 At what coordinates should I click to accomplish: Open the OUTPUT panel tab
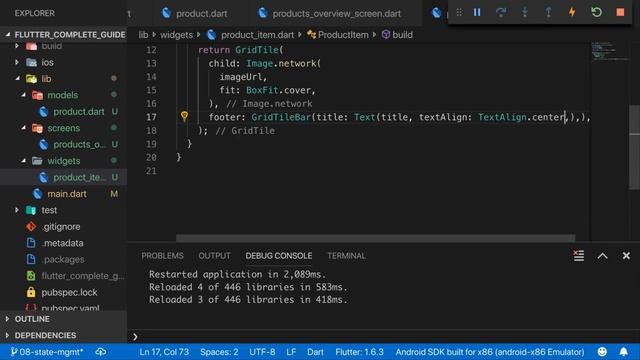[214, 256]
